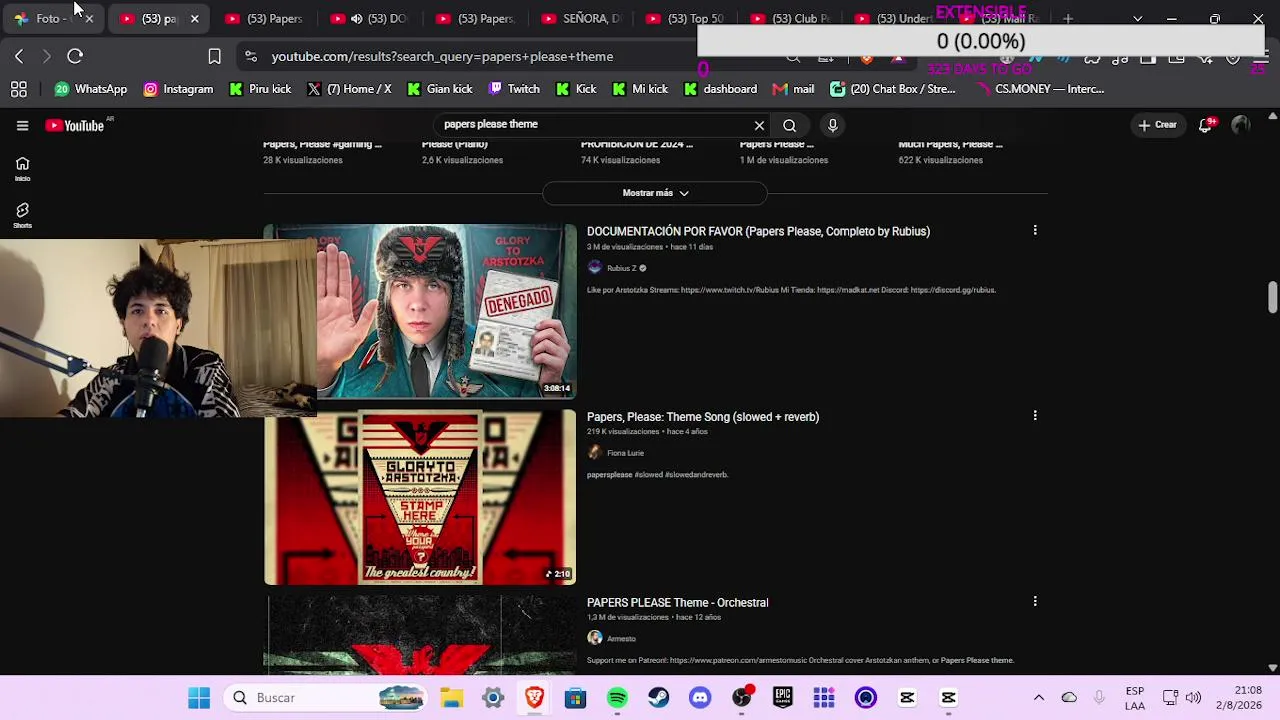Open the Instagram bookmark
1280x720 pixels.
pyautogui.click(x=178, y=89)
